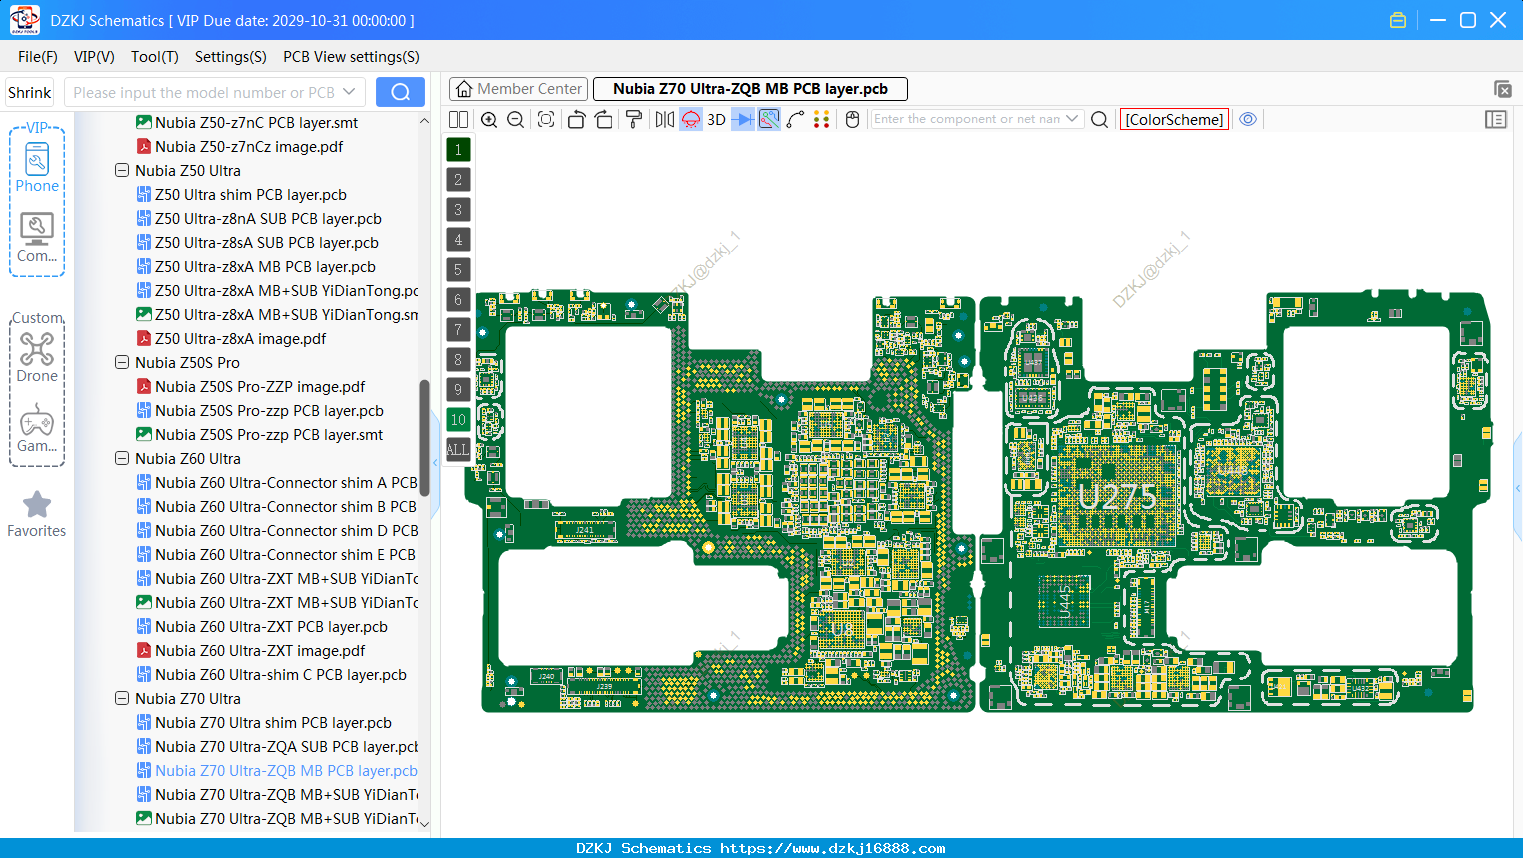This screenshot has height=858, width=1523.
Task: Collapse the Nubia Z50S Pro folder
Action: click(122, 363)
